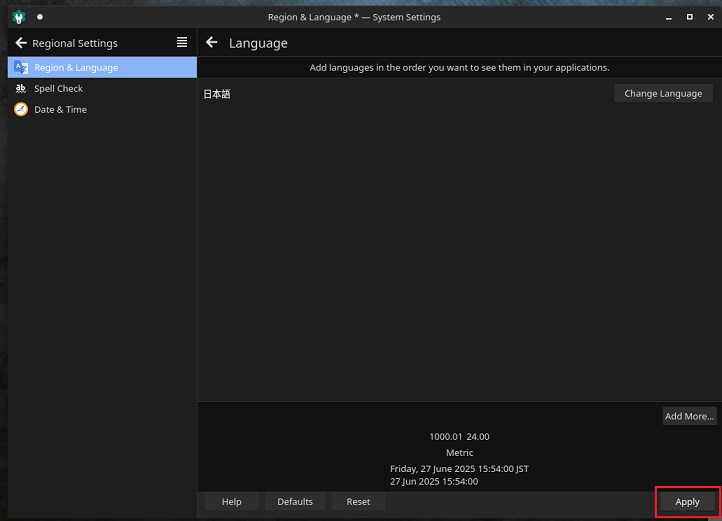
Task: Open Help for this settings page
Action: 232,502
